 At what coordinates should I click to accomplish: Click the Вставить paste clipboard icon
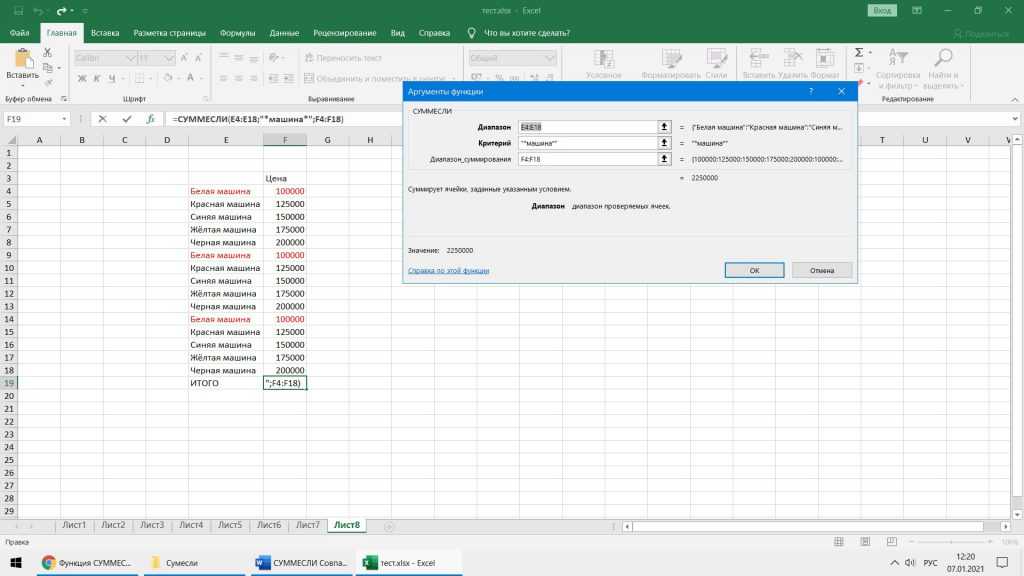pos(23,59)
